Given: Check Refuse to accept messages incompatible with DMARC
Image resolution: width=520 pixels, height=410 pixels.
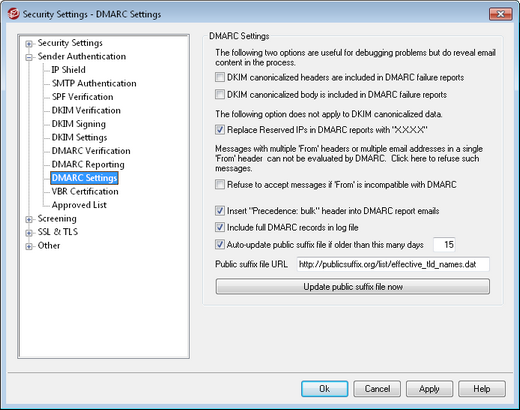Looking at the screenshot, I should click(220, 184).
